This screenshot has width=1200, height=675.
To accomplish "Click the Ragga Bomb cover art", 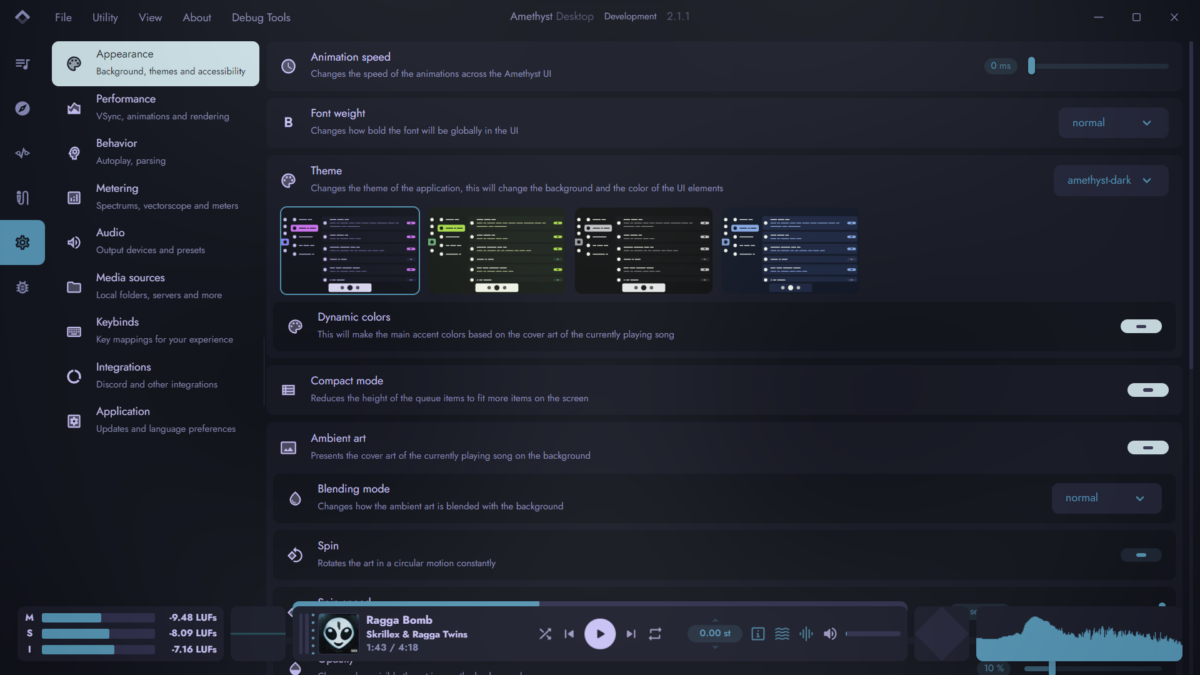I will pyautogui.click(x=338, y=634).
